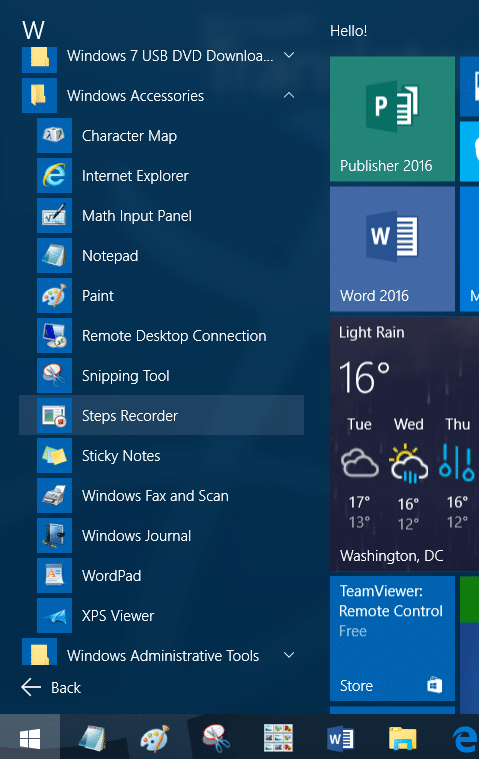Select the Character Map label
The height and width of the screenshot is (759, 479).
pyautogui.click(x=129, y=136)
